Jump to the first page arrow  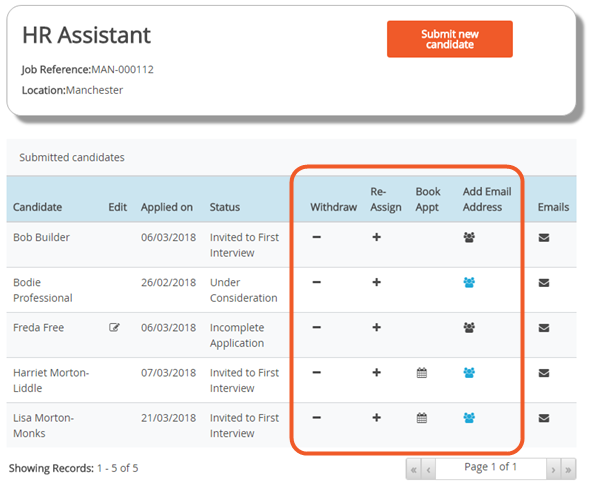point(414,470)
